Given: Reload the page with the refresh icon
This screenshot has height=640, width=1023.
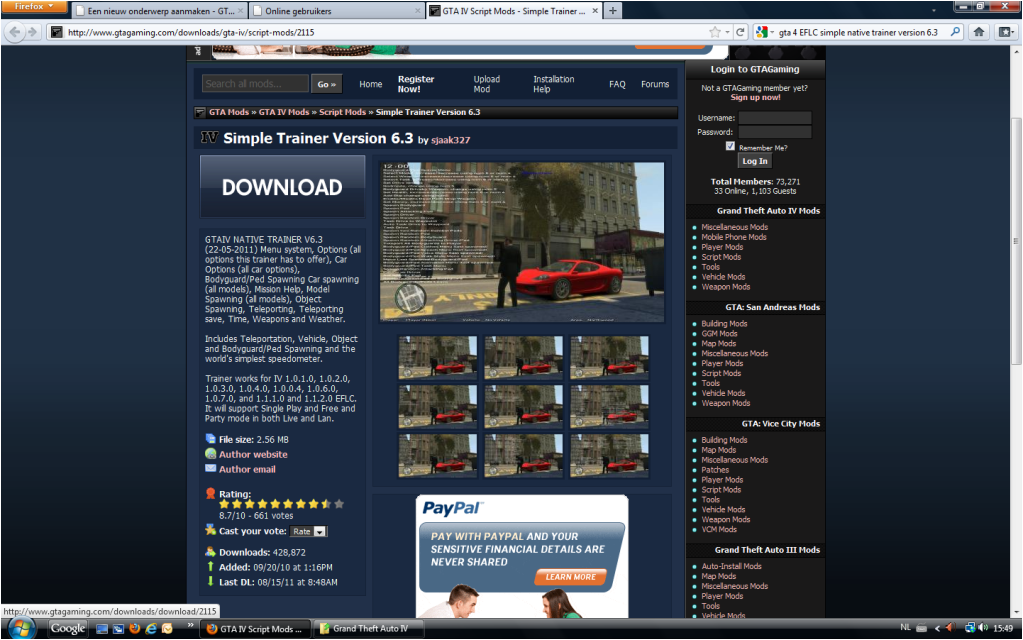Looking at the screenshot, I should coord(740,32).
